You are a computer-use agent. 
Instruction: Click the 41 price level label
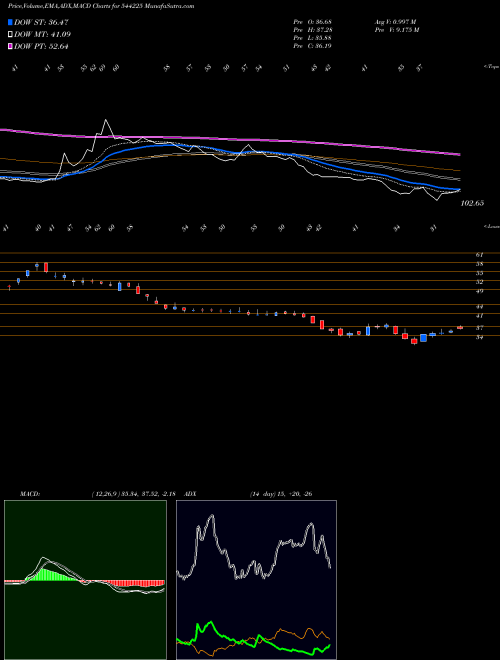(x=479, y=315)
